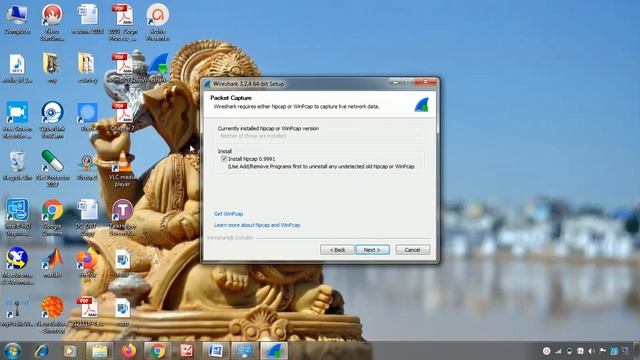640x360 pixels.
Task: Open the Windows Start menu
Action: 12,351
